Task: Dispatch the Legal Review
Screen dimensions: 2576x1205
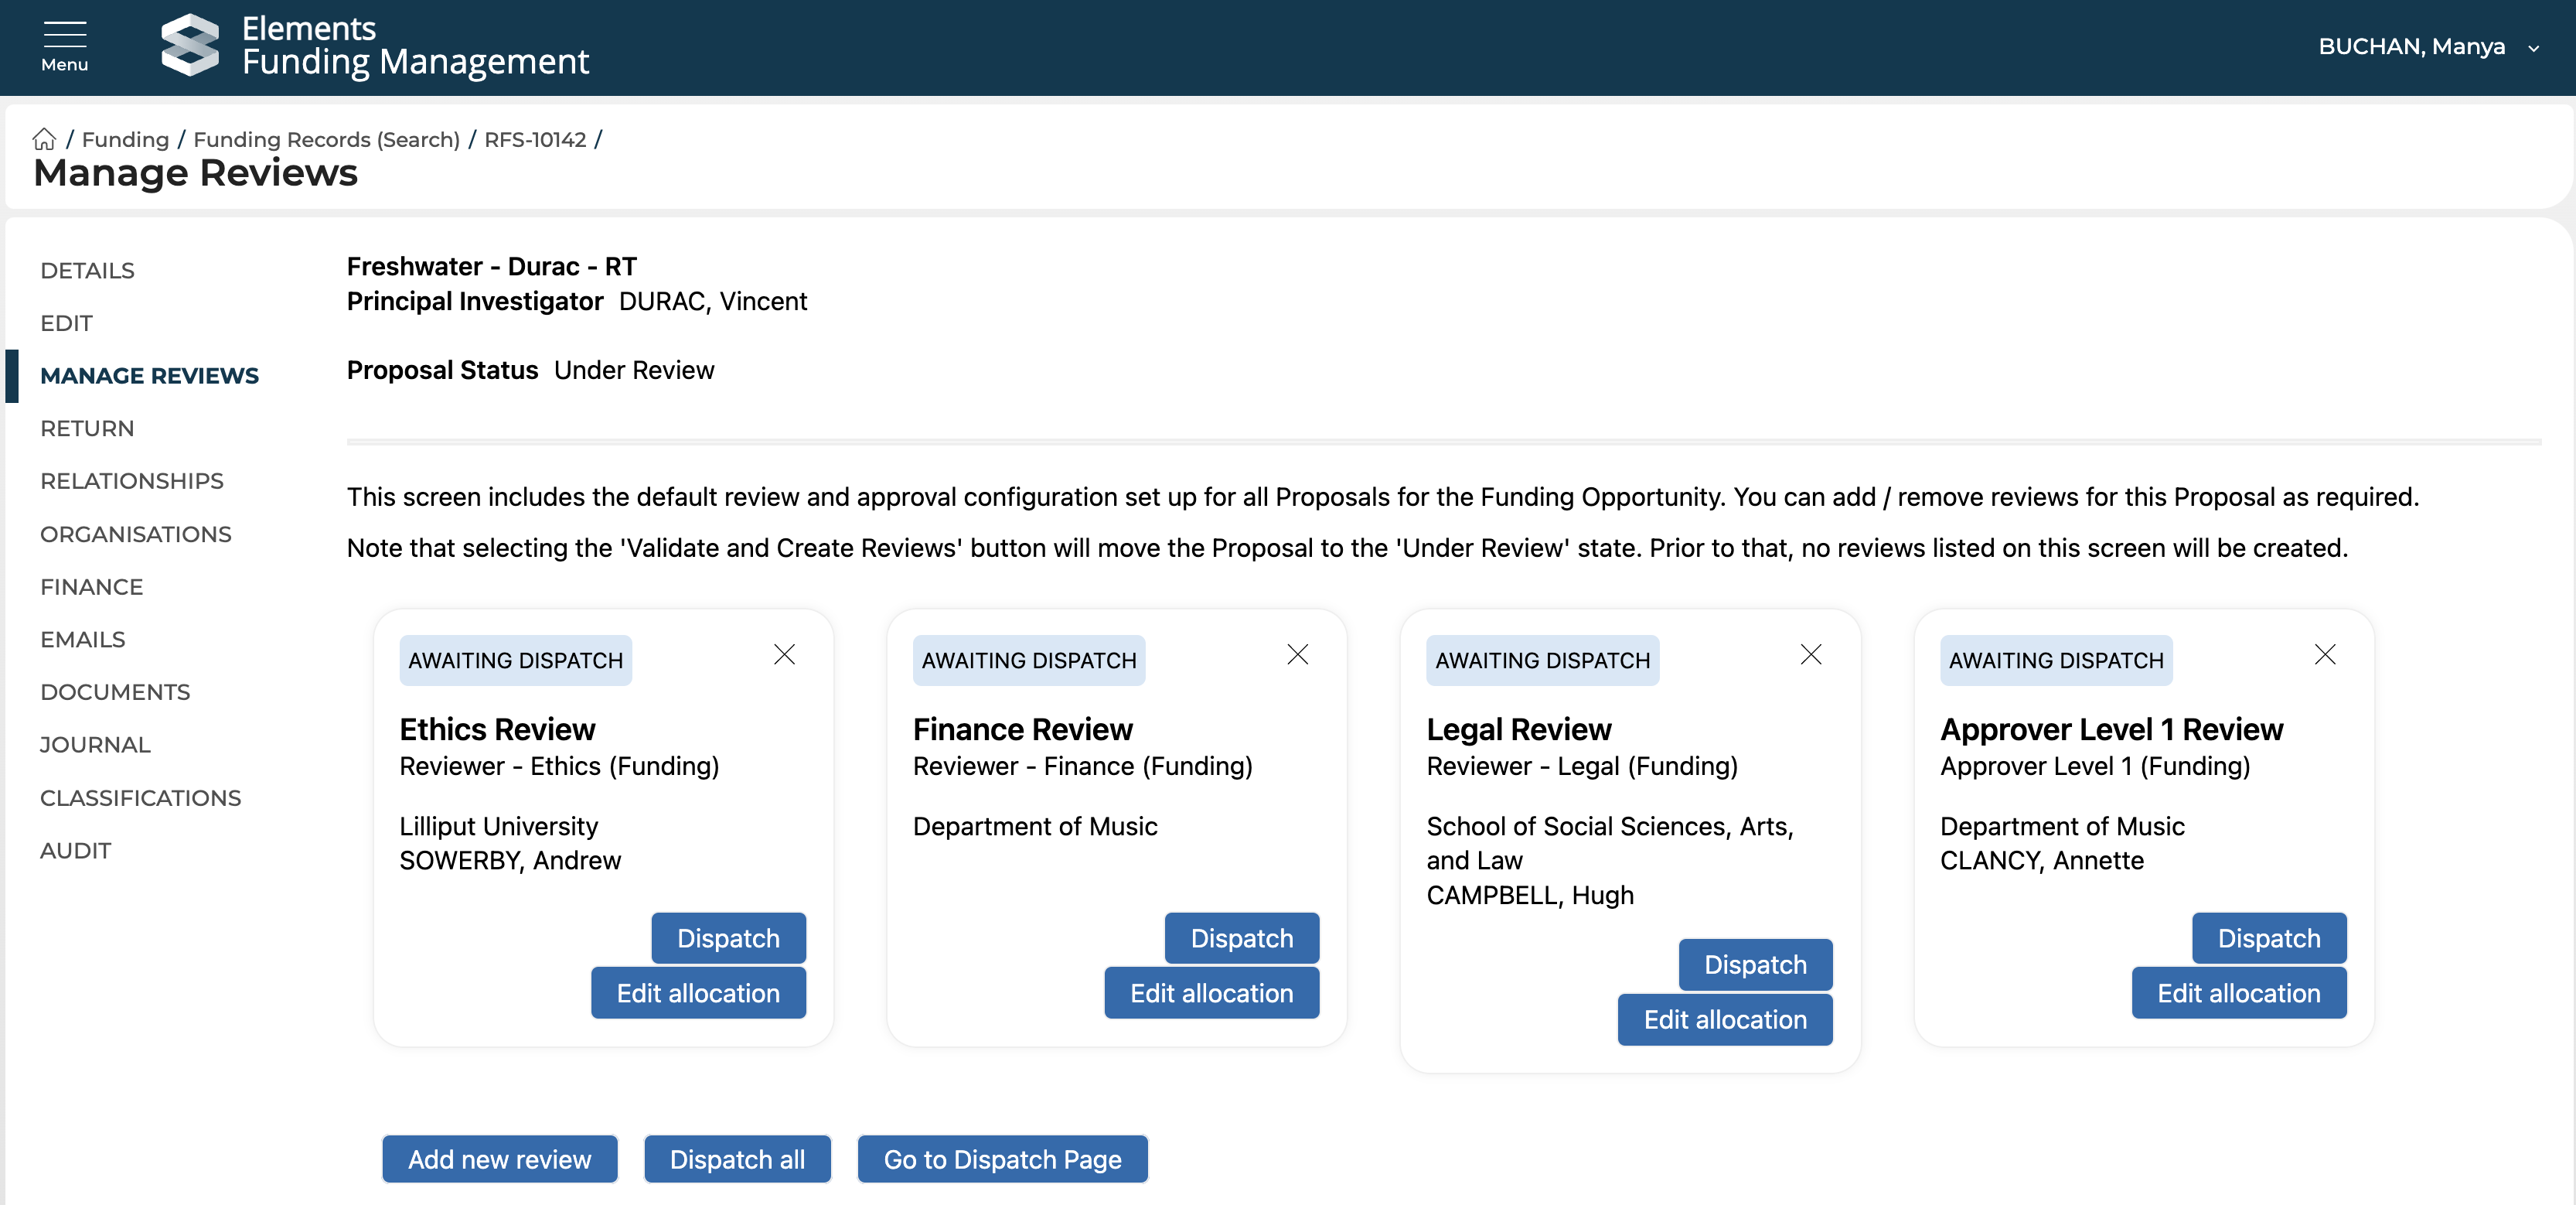Action: (x=1754, y=965)
